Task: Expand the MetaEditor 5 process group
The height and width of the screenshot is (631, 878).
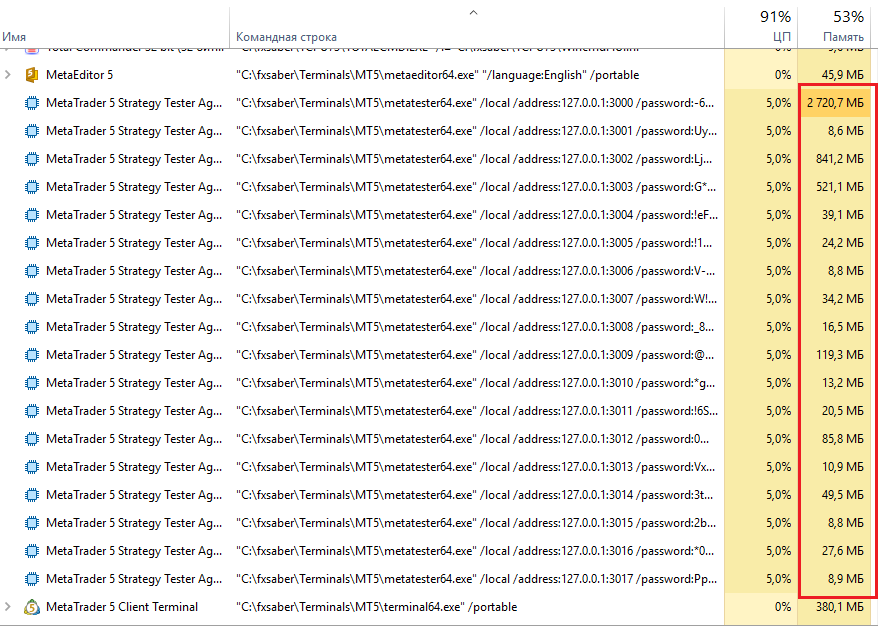Action: 7,74
